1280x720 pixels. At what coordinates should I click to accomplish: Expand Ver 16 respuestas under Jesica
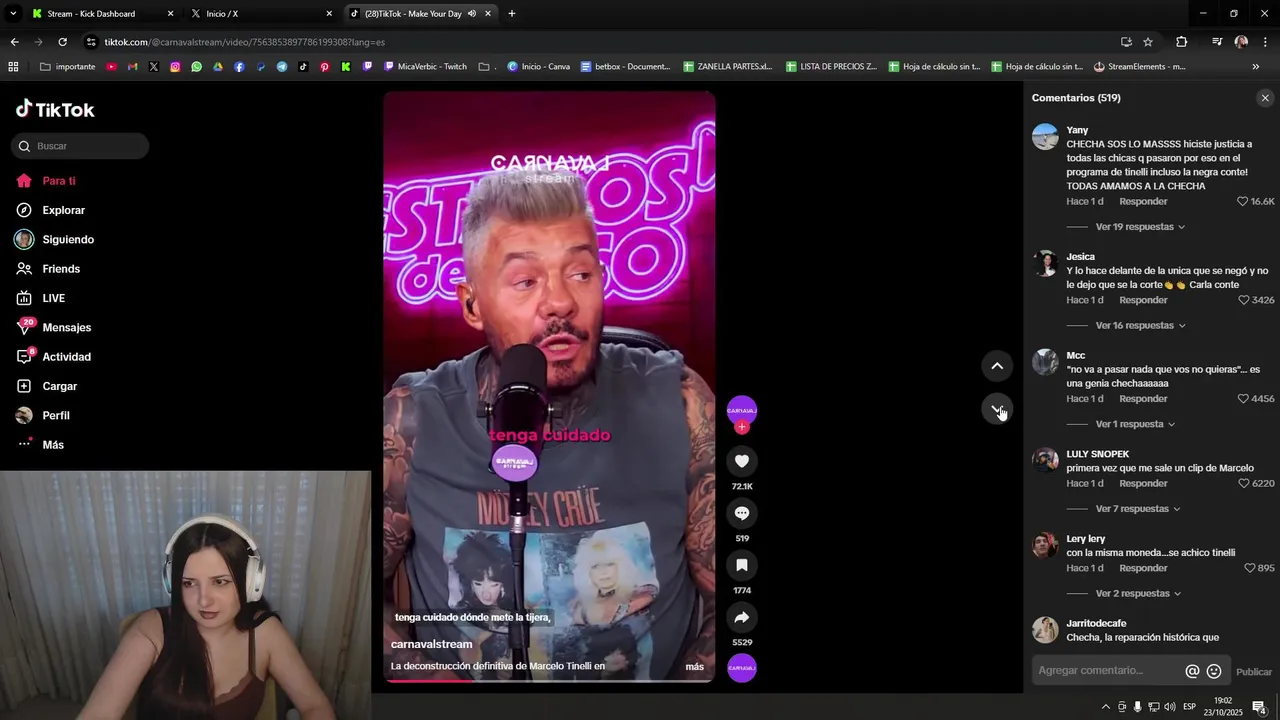pos(1140,326)
